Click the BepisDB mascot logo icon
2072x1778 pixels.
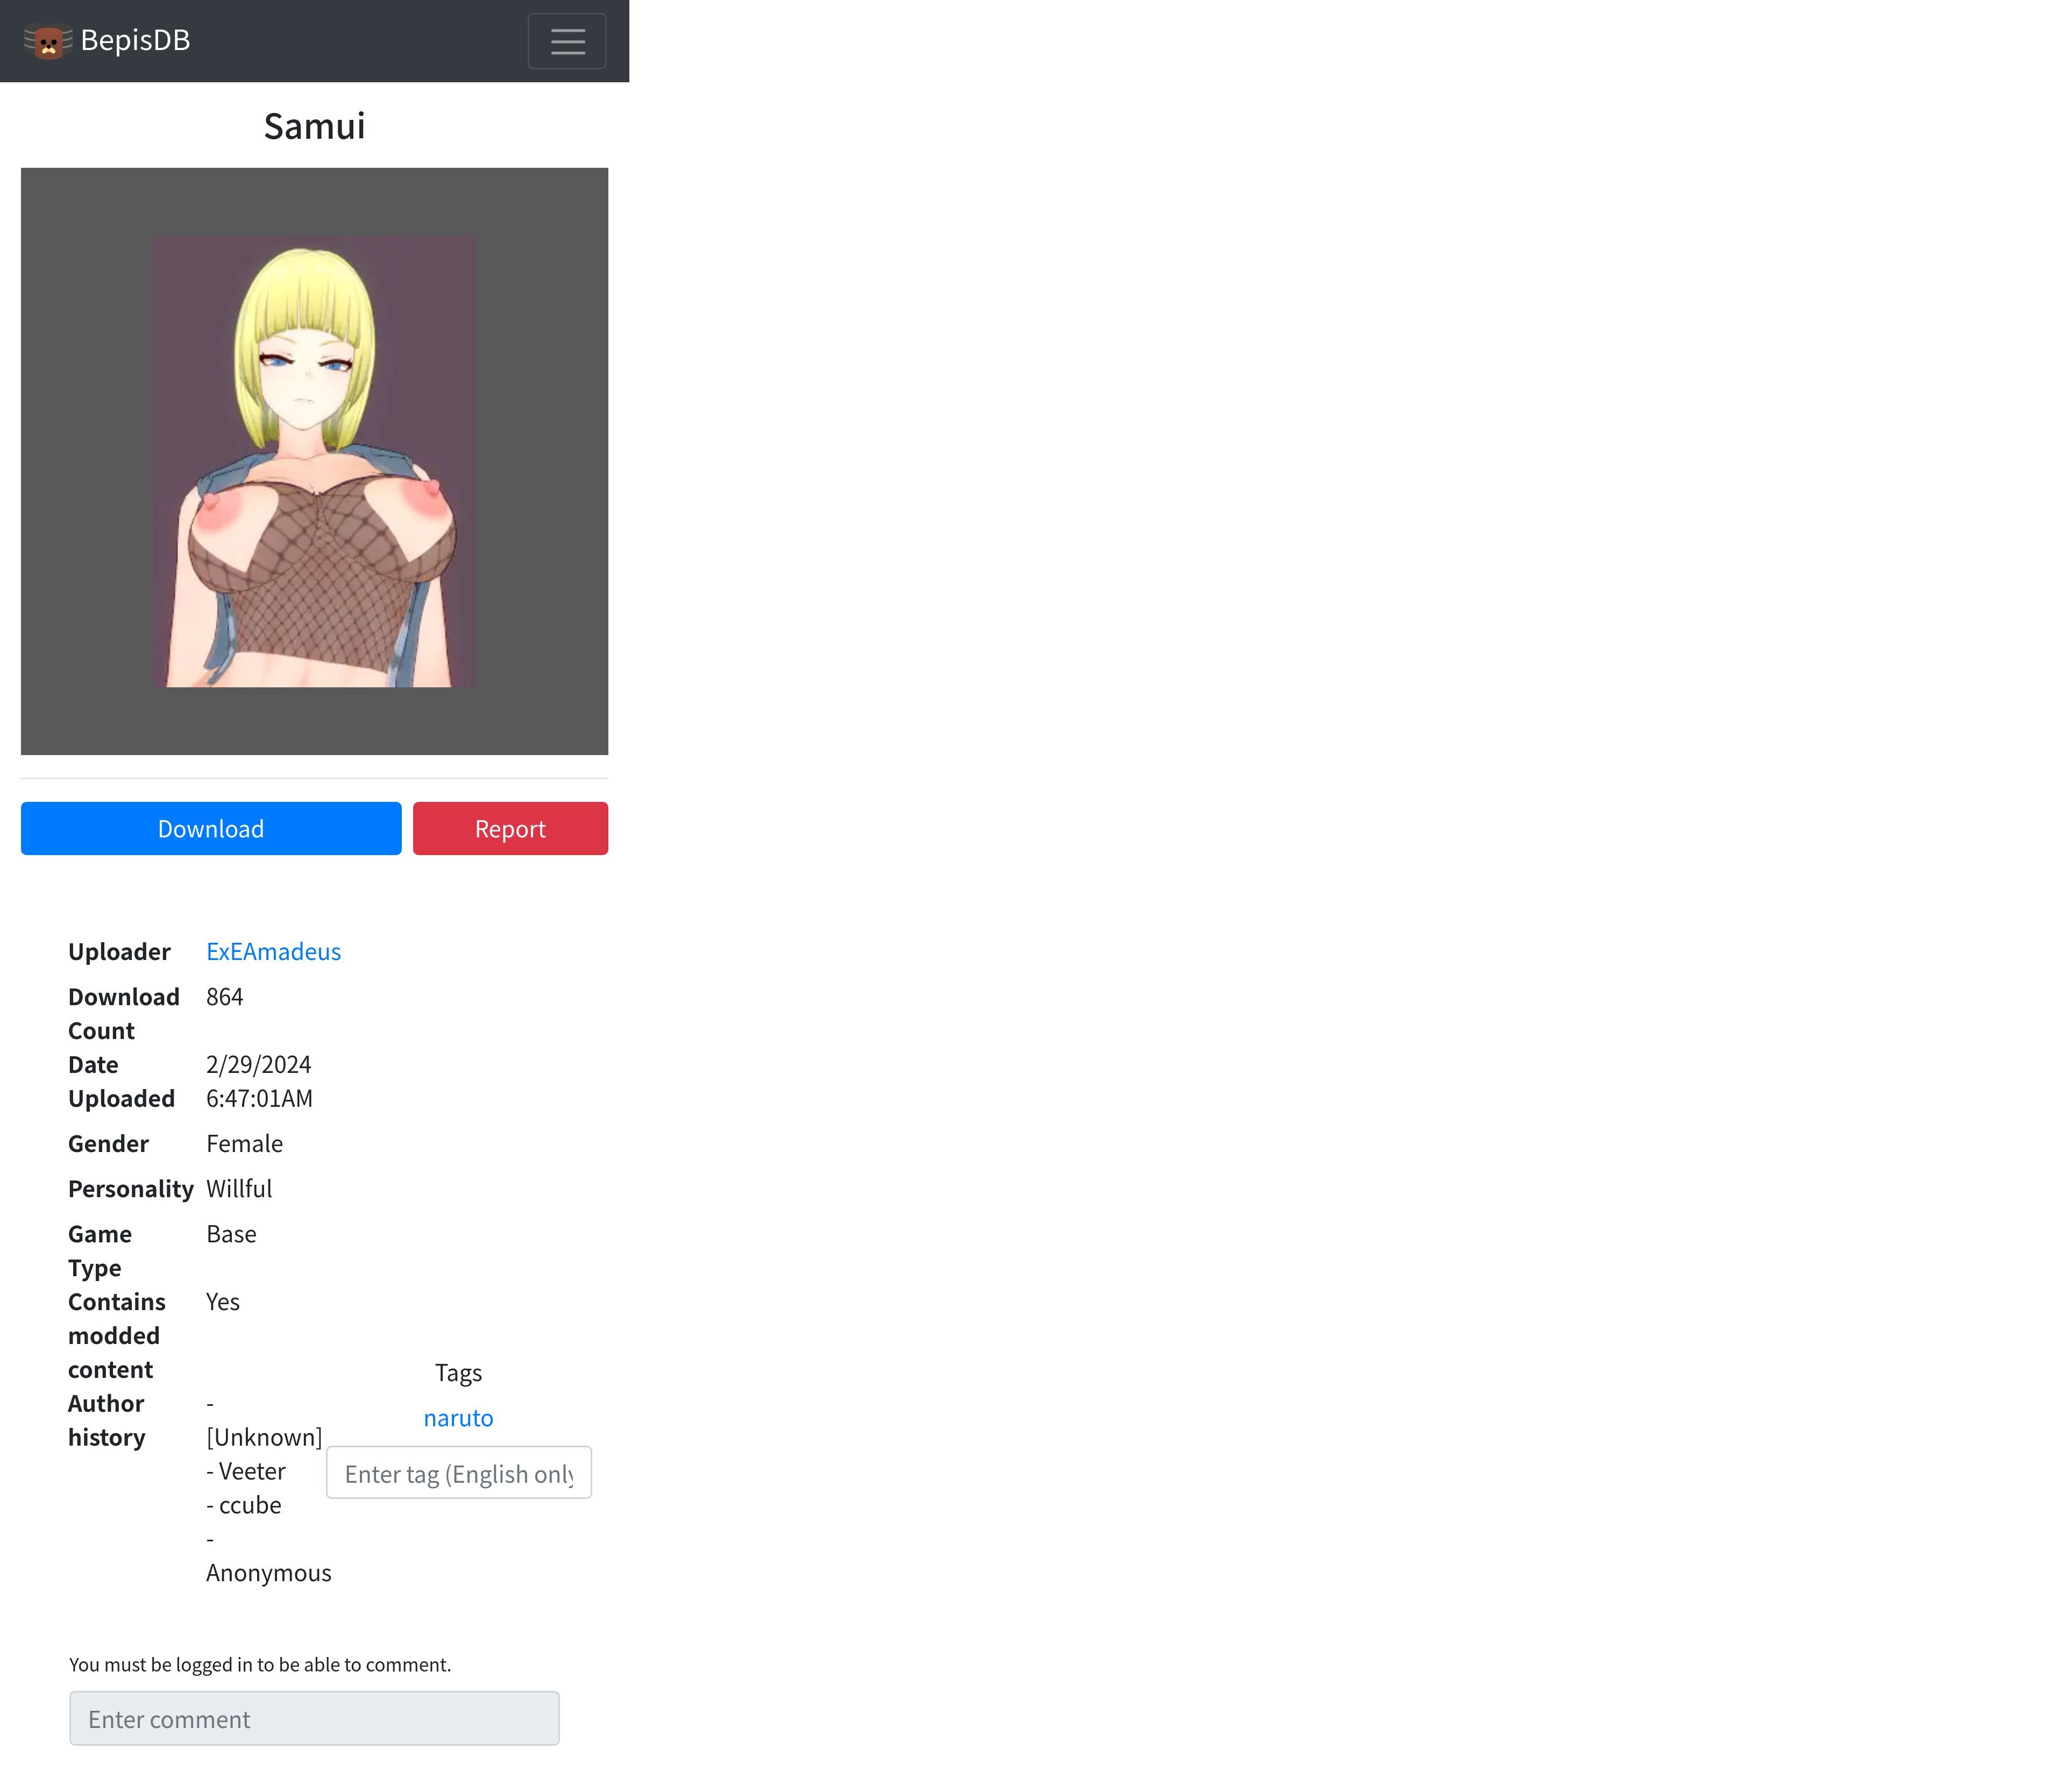point(47,41)
